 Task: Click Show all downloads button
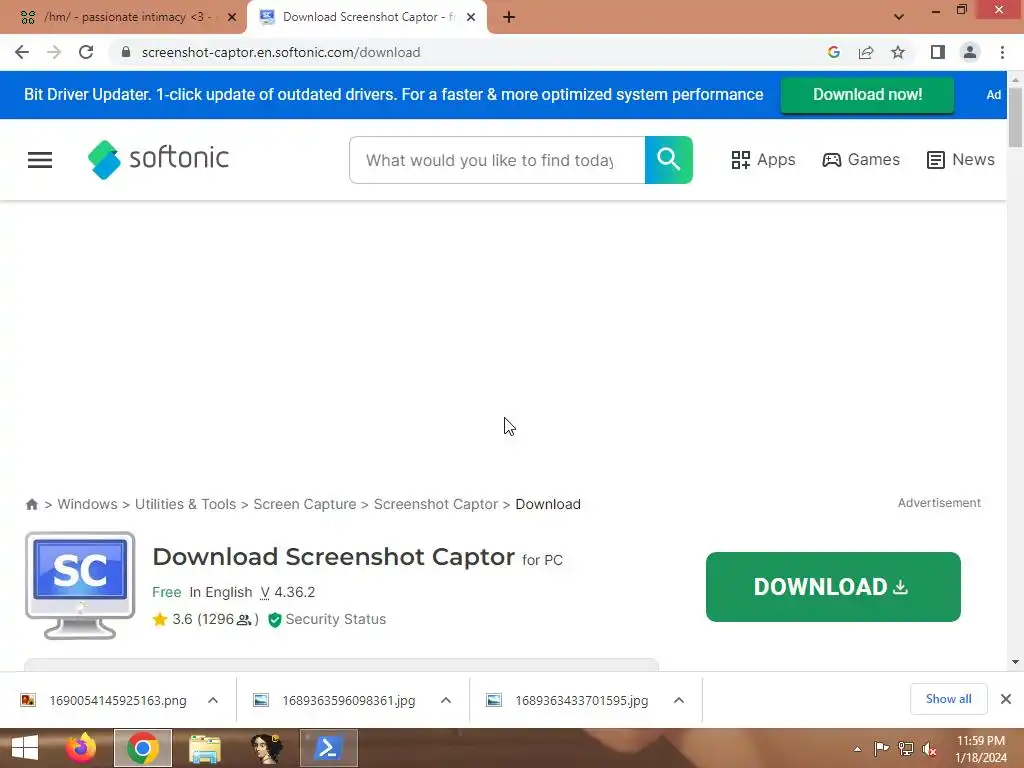click(x=948, y=699)
